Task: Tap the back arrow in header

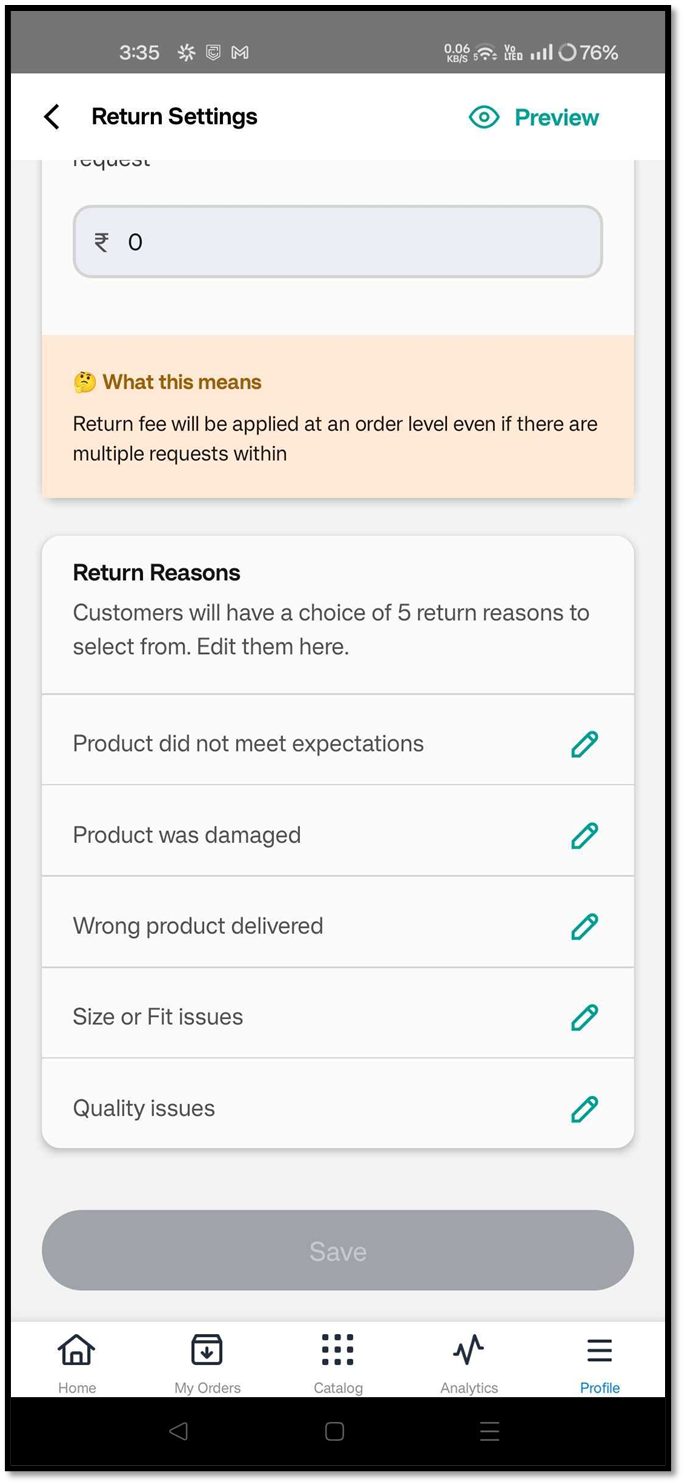Action: point(52,117)
